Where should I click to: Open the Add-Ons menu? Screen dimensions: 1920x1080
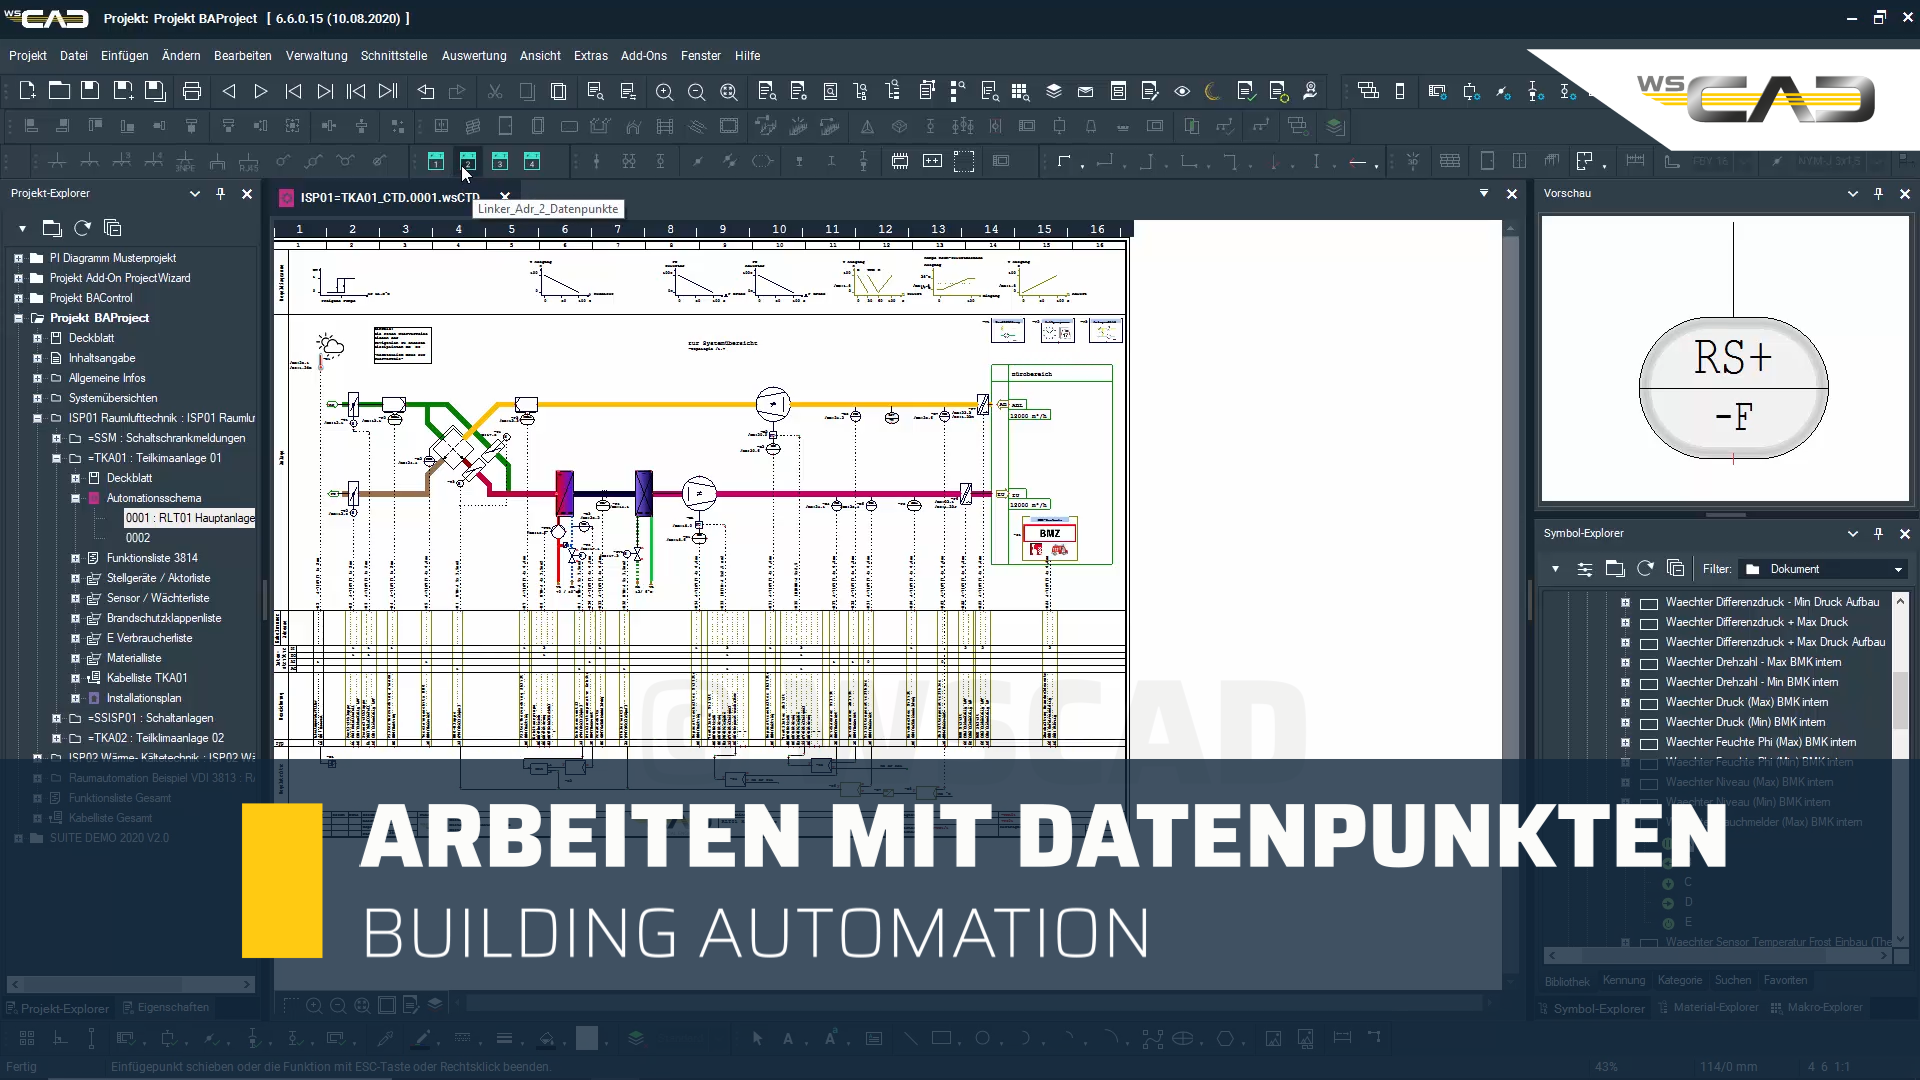643,56
